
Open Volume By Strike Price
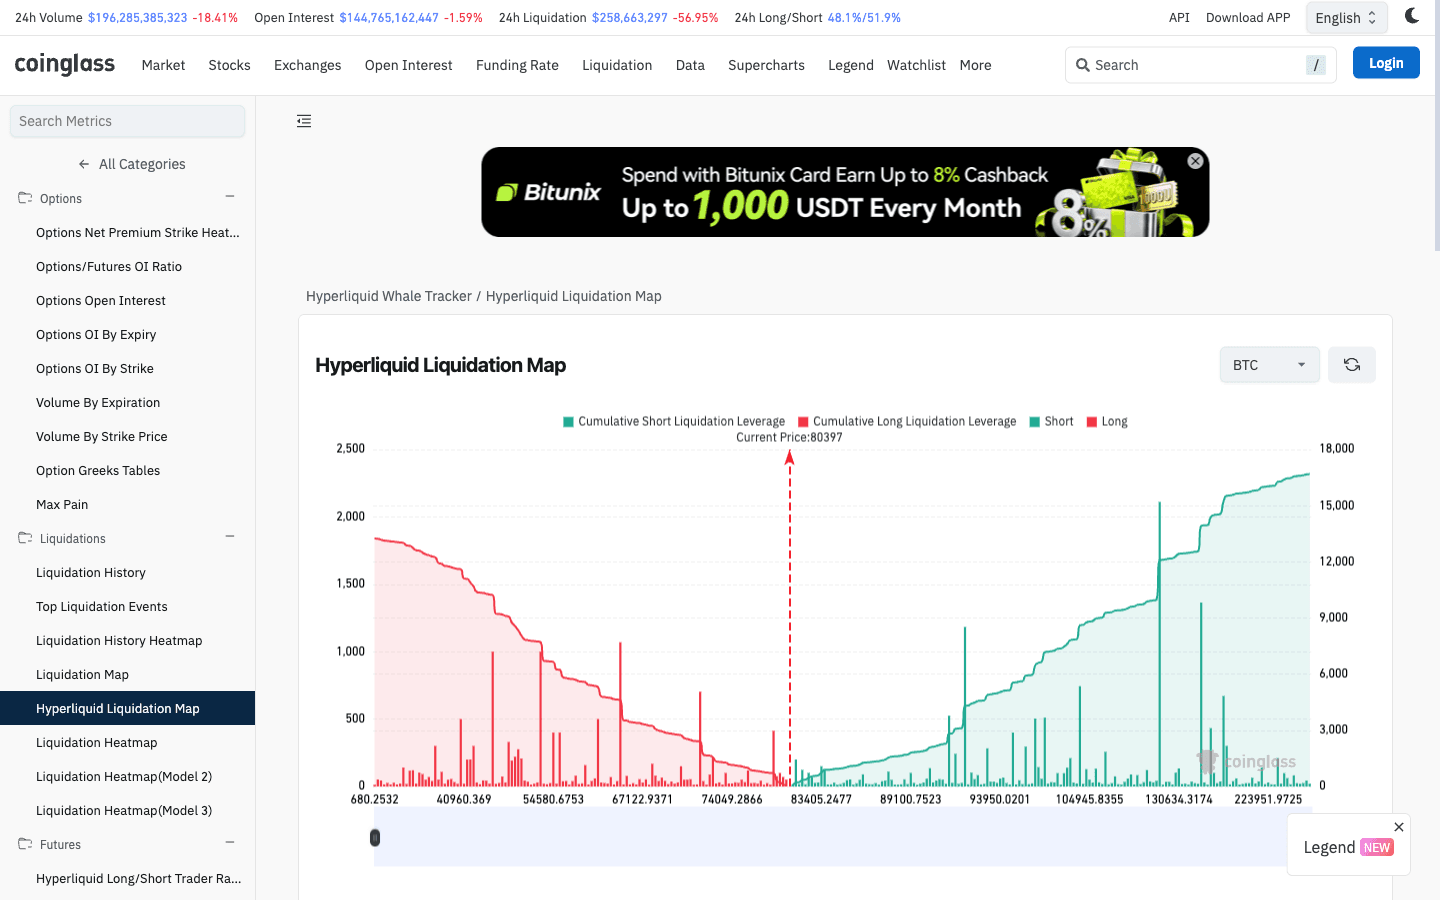(102, 436)
